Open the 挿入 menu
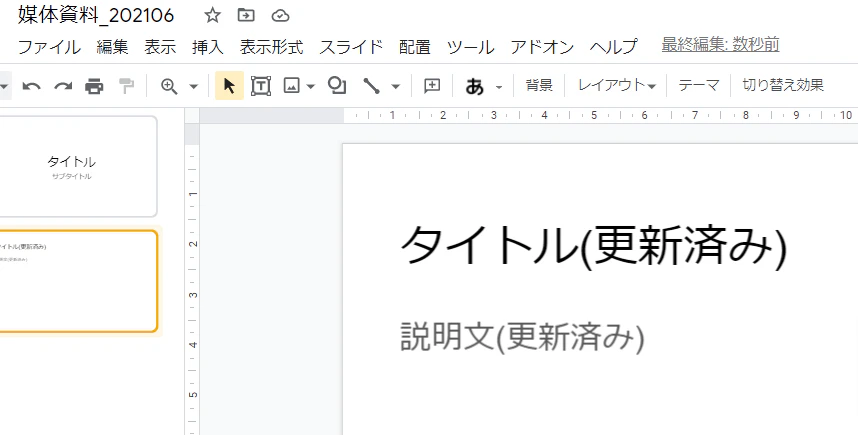 click(208, 47)
